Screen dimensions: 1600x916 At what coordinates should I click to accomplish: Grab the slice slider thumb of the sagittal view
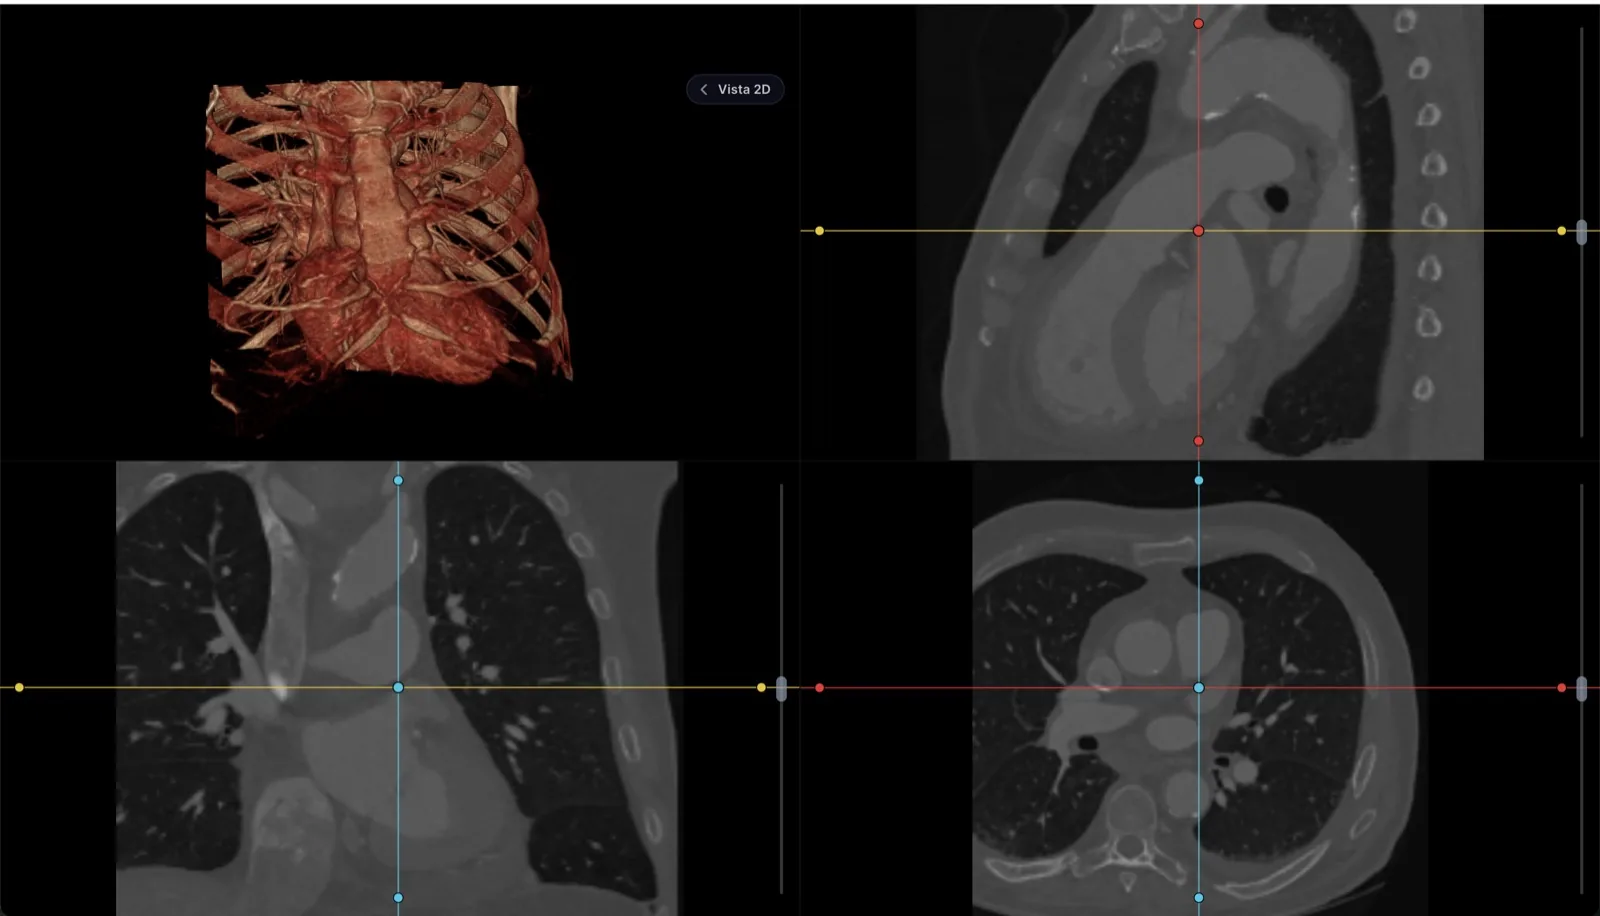[x=1581, y=232]
